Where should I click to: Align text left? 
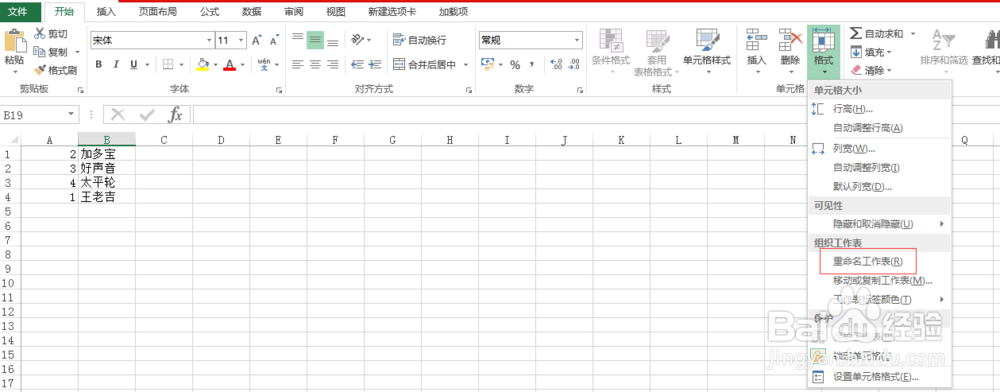click(x=297, y=64)
